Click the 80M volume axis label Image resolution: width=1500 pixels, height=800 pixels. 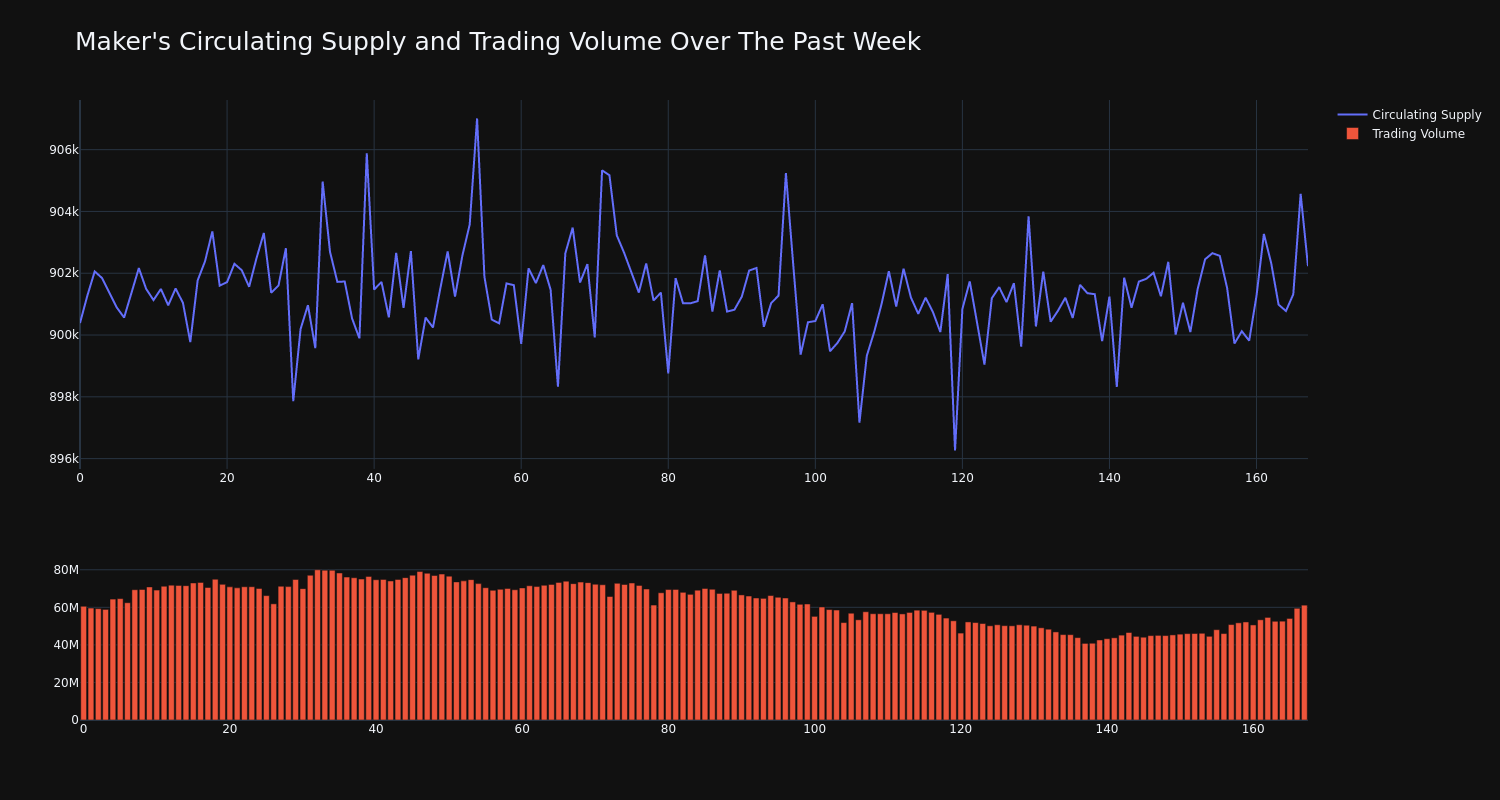pos(66,570)
